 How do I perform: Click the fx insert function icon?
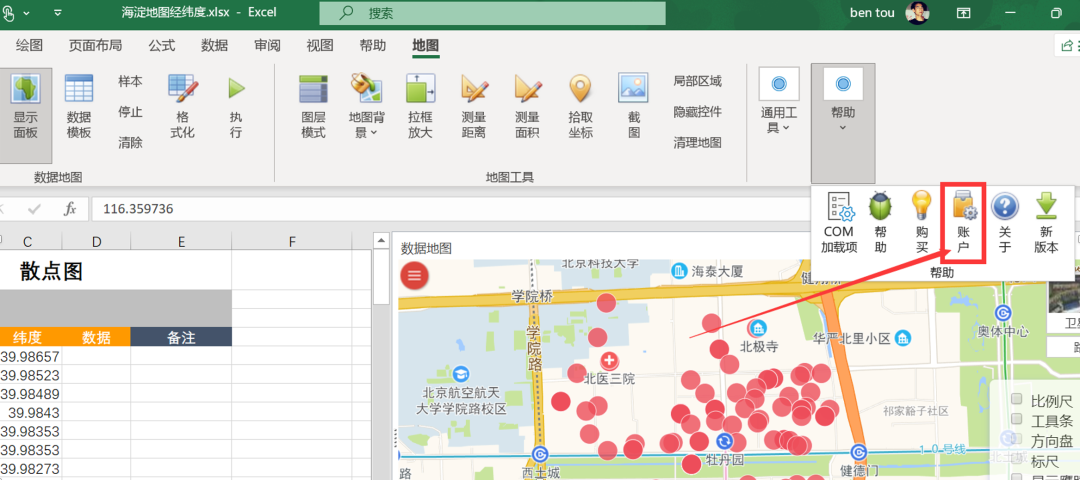tap(70, 209)
